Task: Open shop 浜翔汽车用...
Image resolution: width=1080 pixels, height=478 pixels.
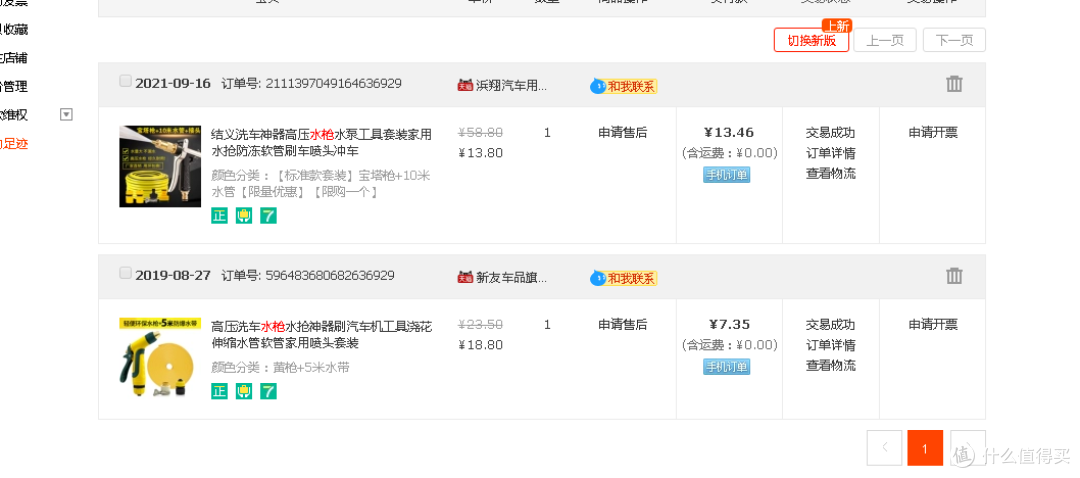Action: [x=512, y=86]
